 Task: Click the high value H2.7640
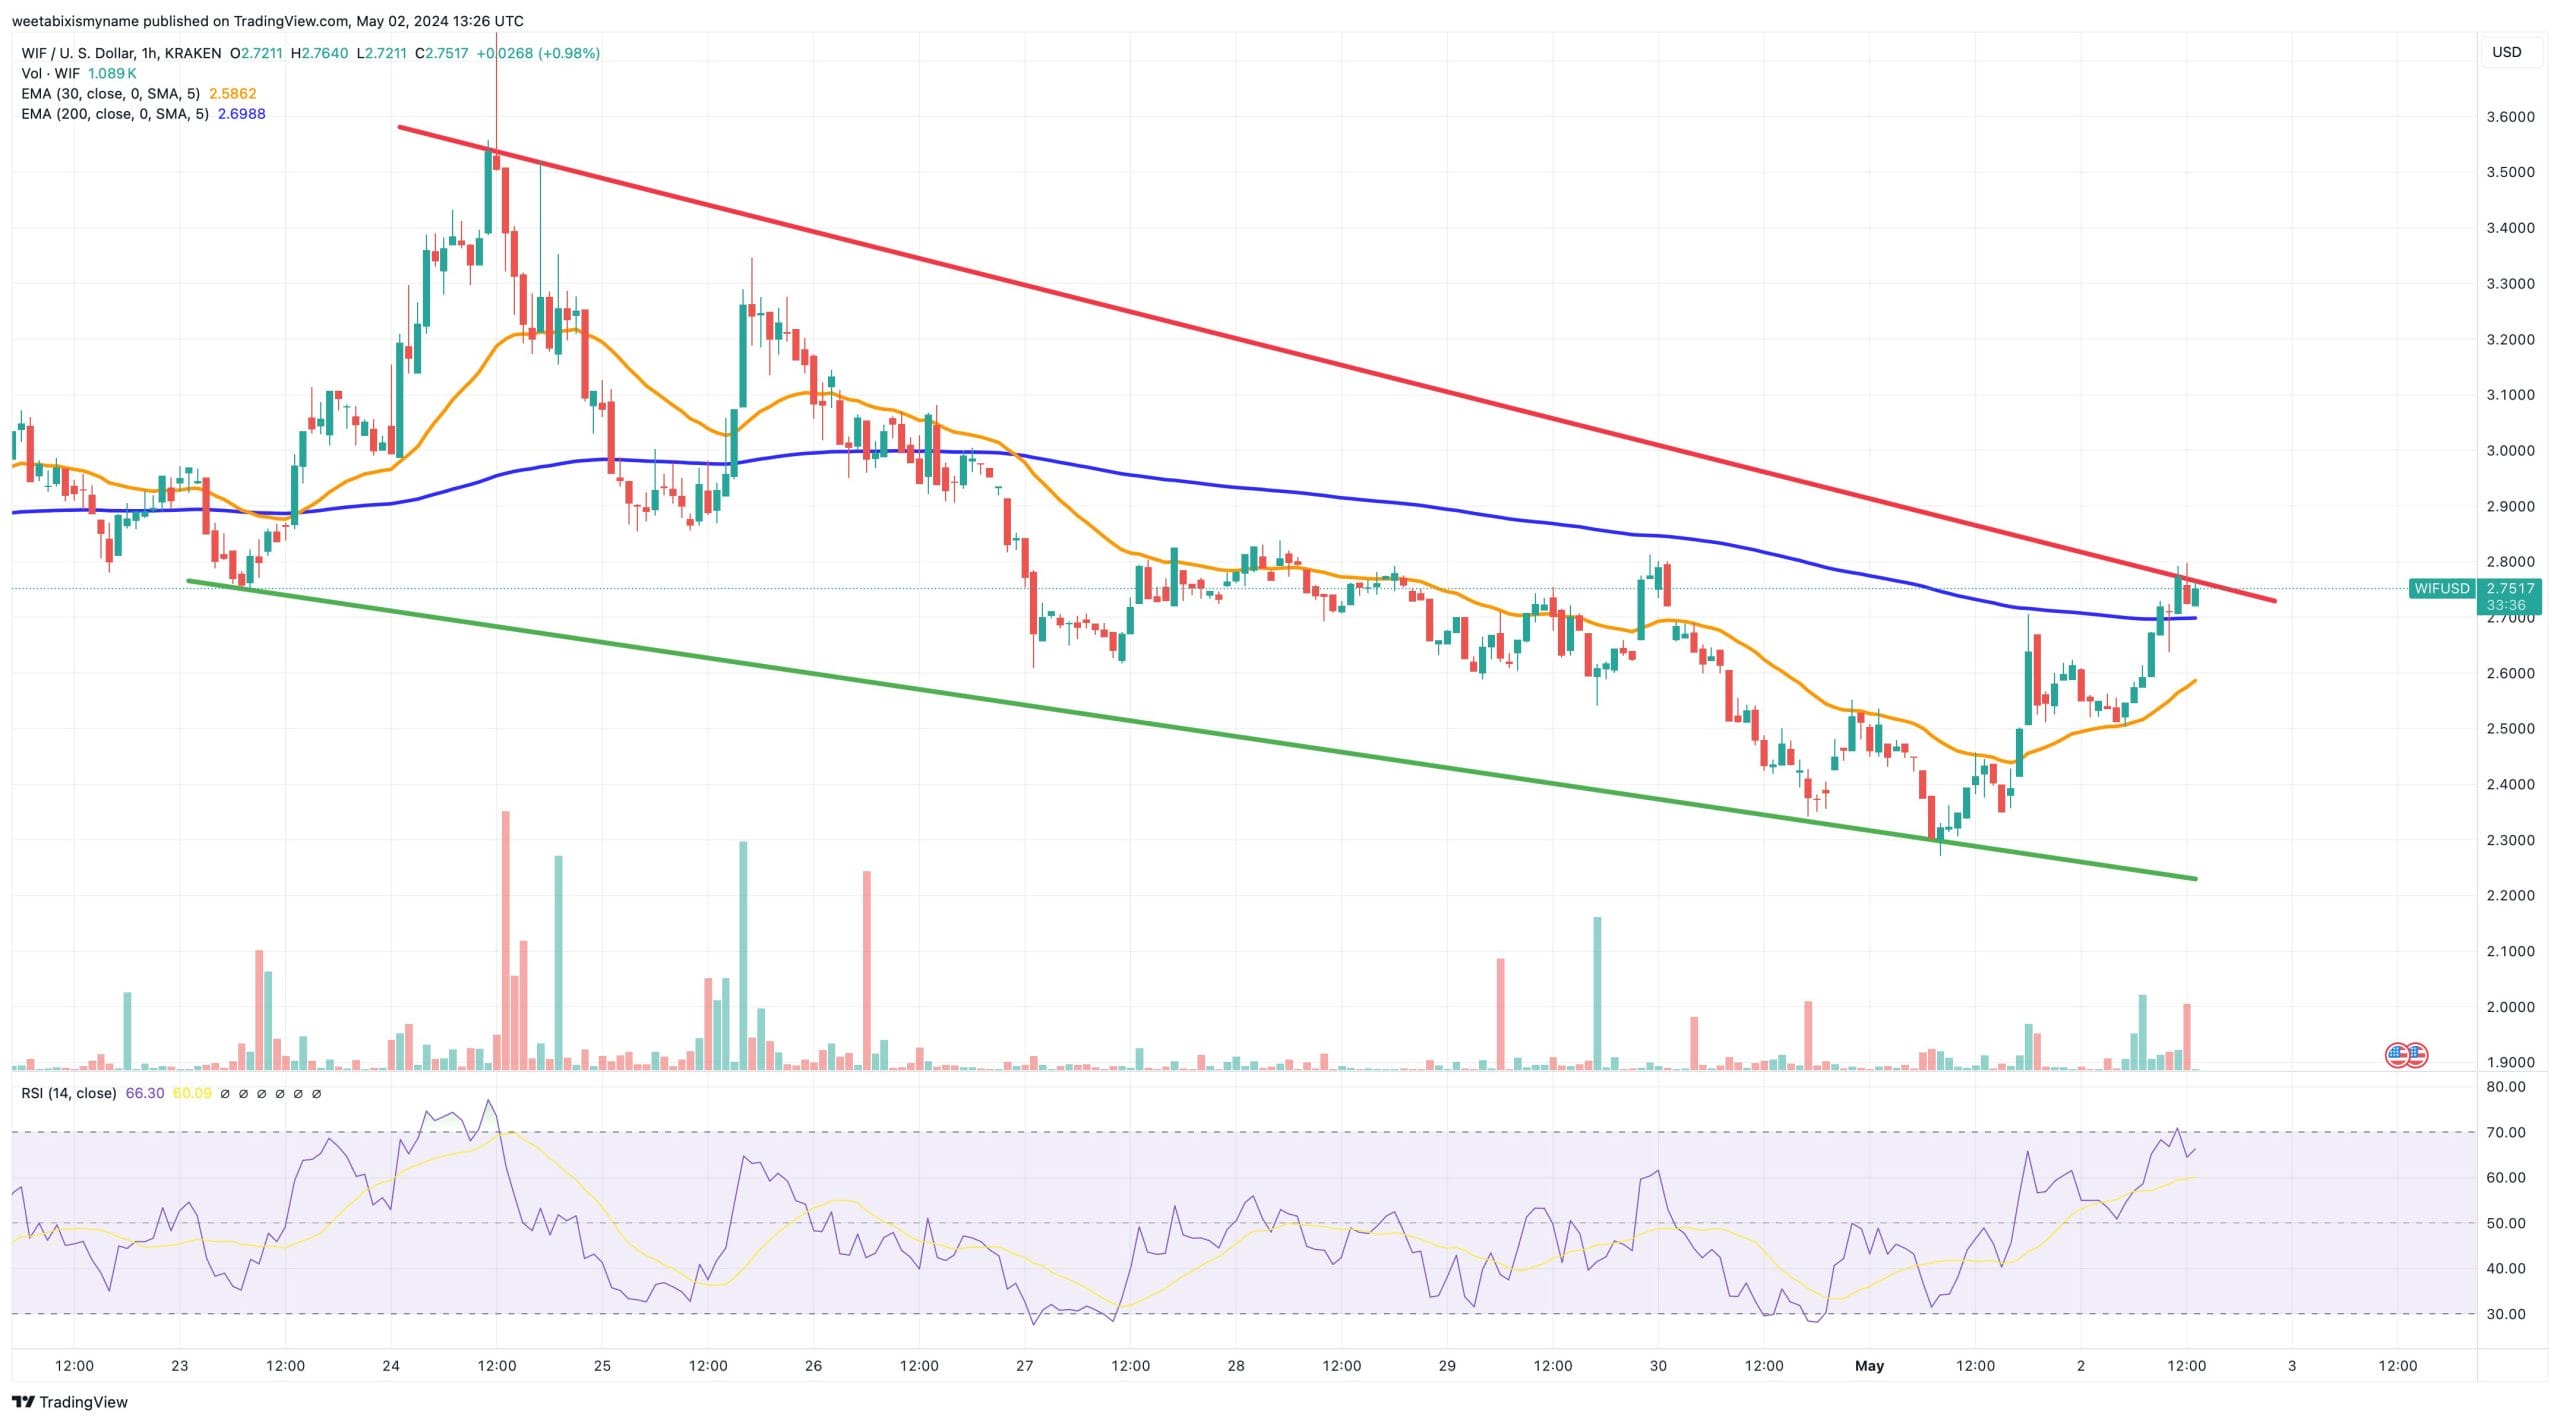click(x=319, y=53)
